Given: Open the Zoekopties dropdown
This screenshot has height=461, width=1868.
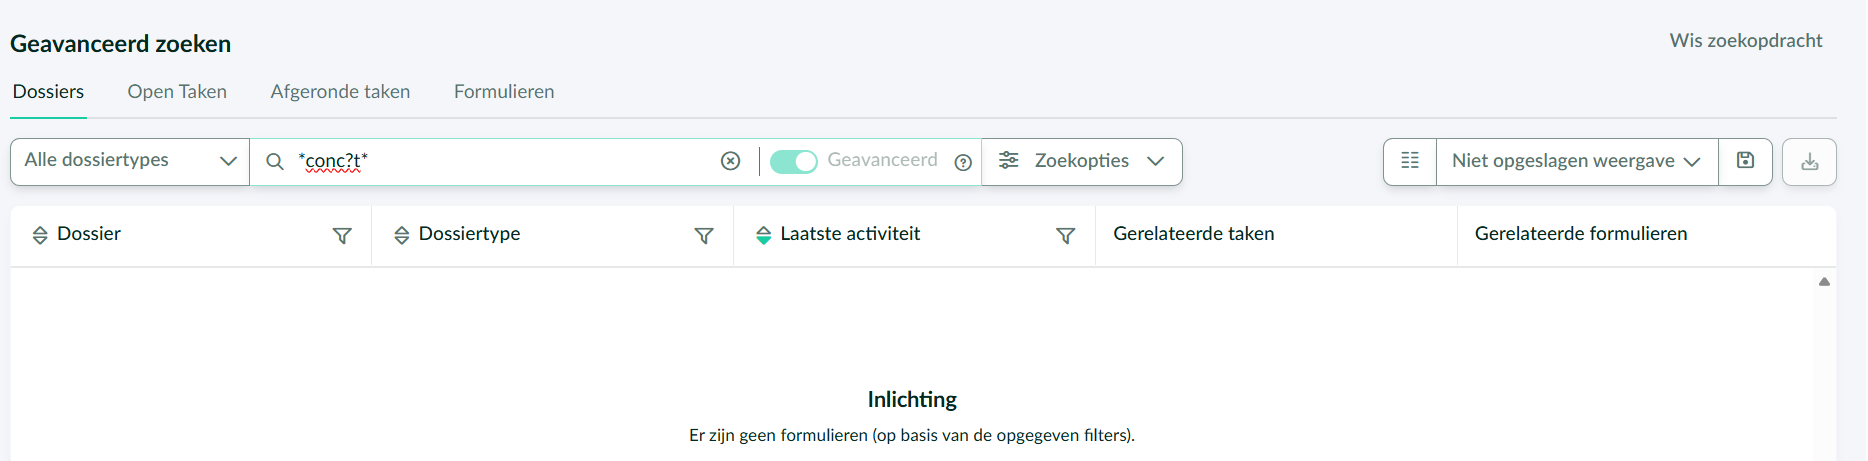Looking at the screenshot, I should (x=1082, y=161).
